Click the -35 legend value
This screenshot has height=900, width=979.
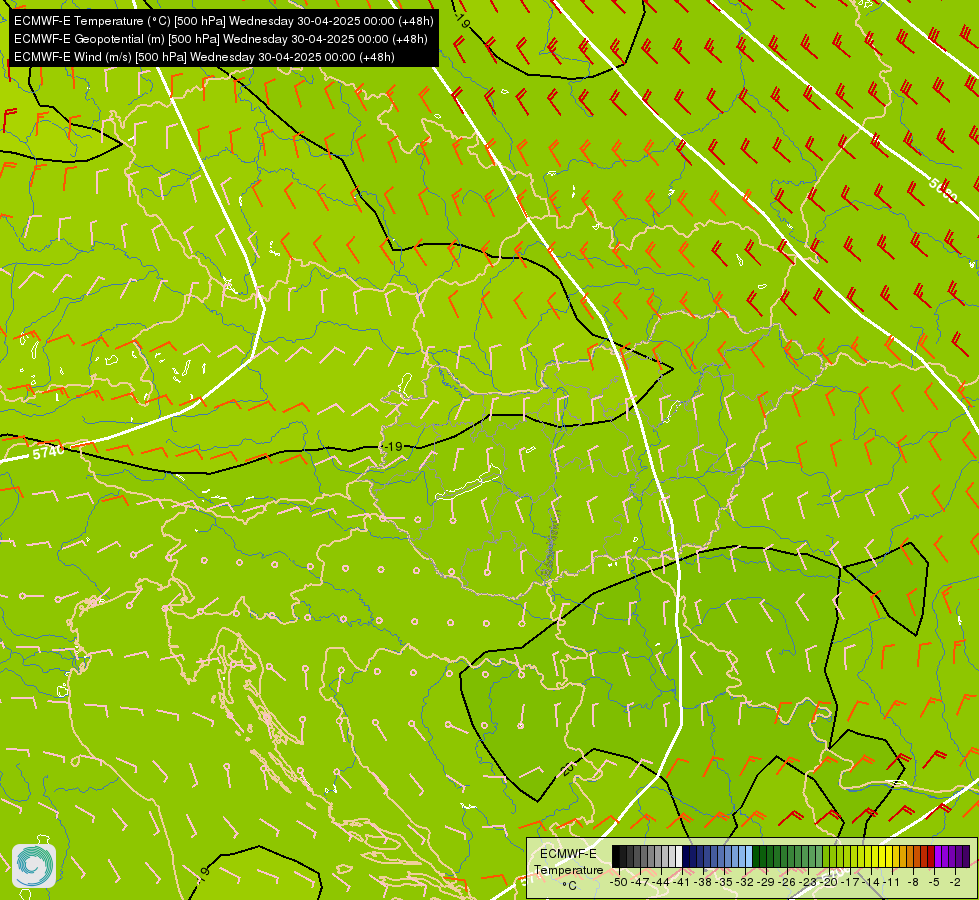[724, 882]
